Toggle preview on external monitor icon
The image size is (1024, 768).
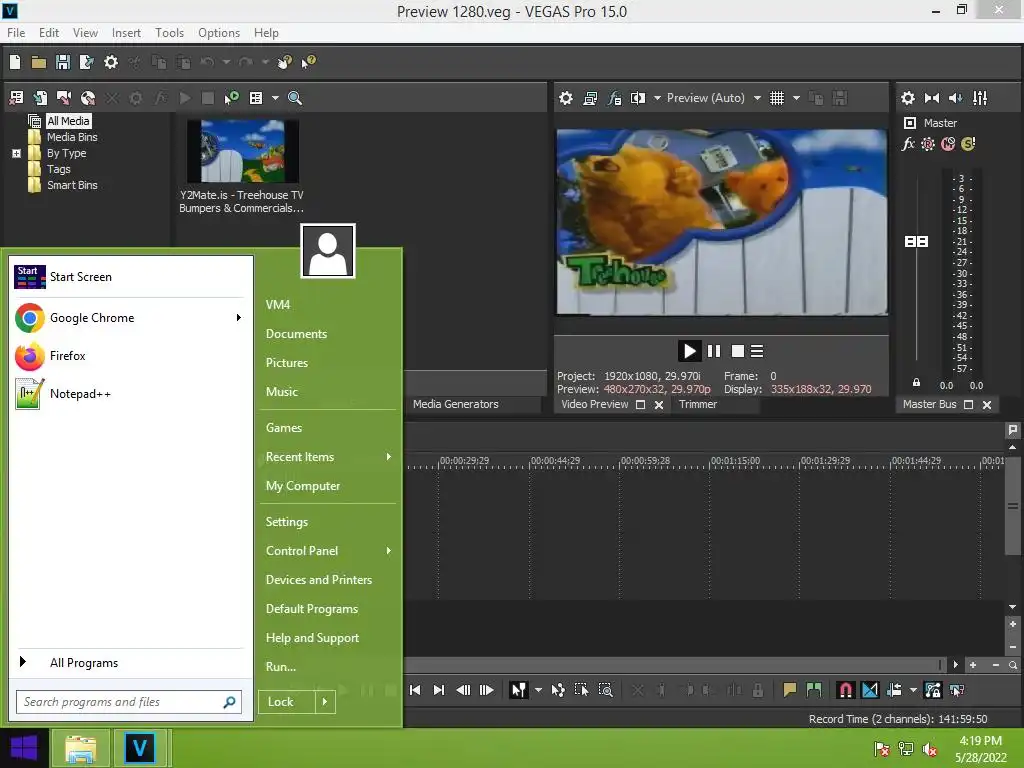click(x=590, y=98)
